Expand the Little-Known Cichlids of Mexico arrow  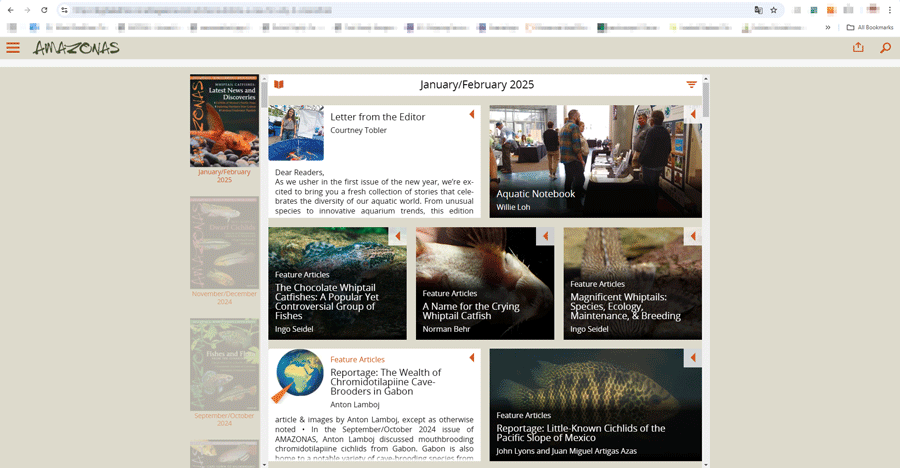(x=693, y=358)
